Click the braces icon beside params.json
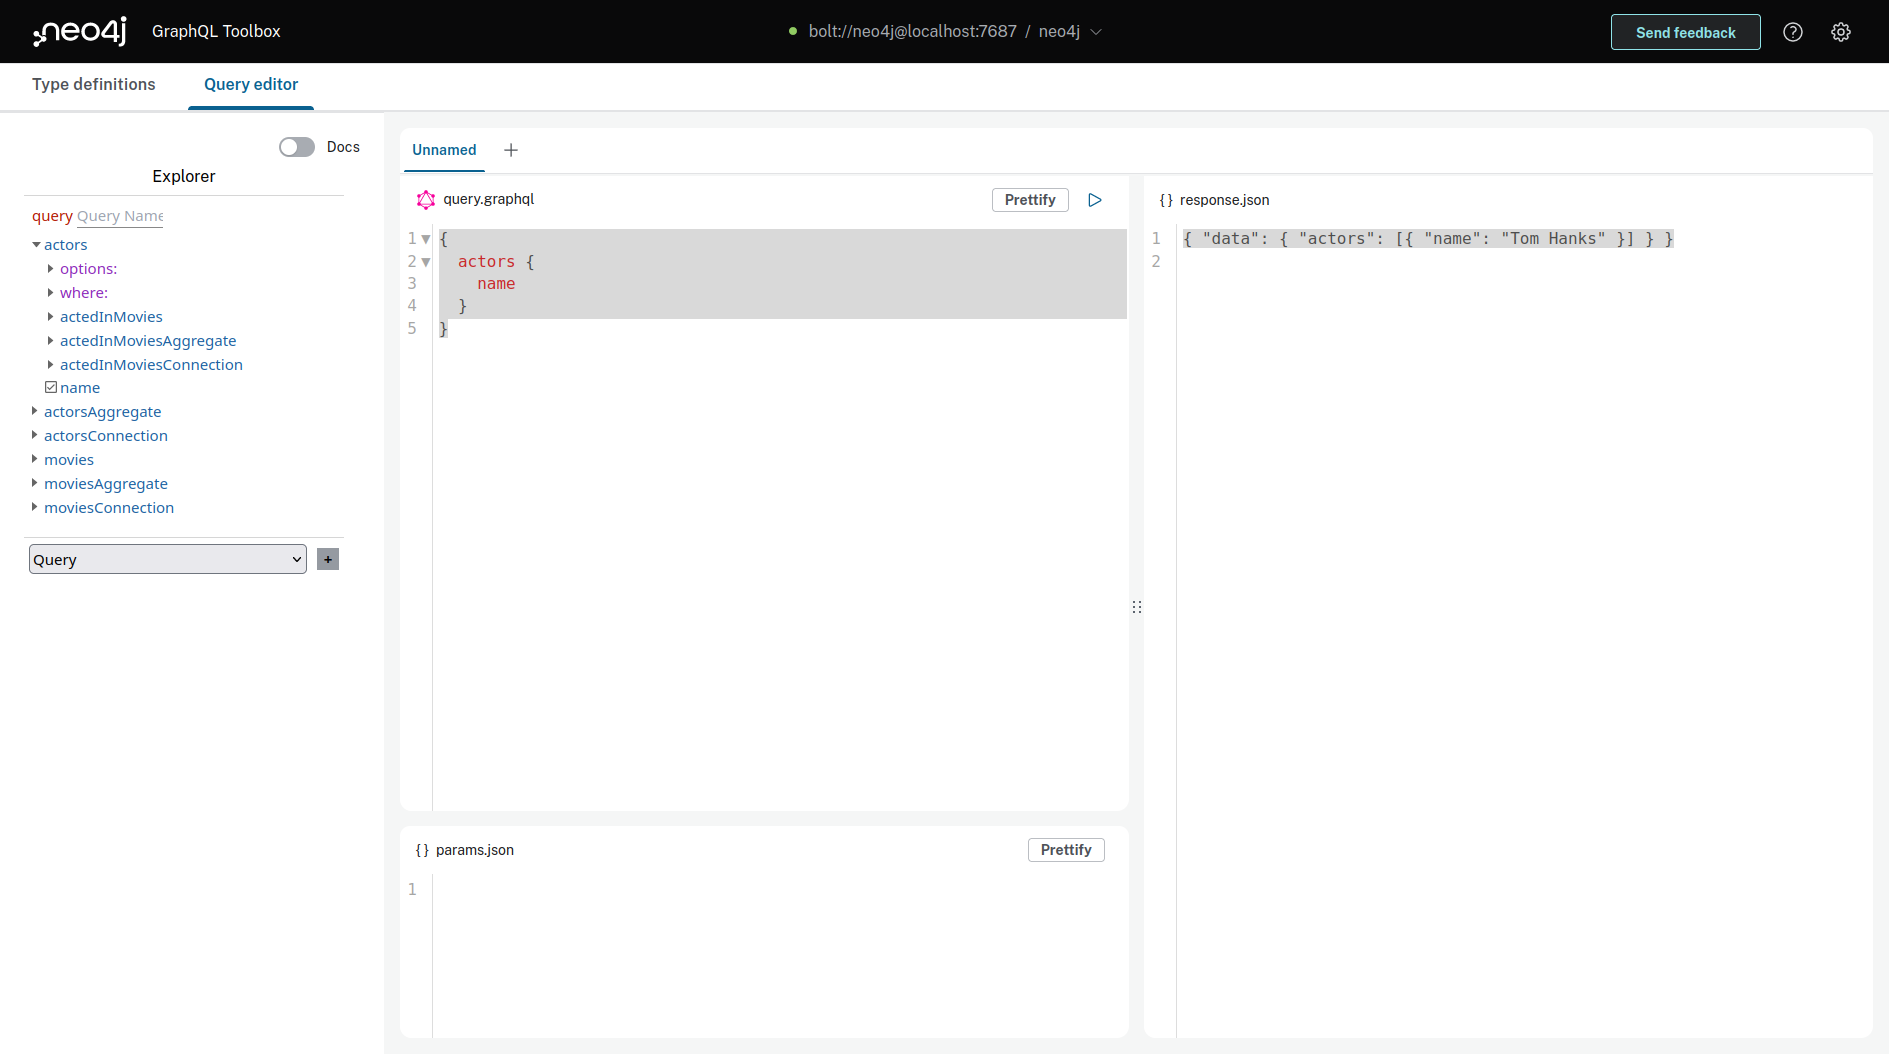This screenshot has height=1054, width=1889. tap(421, 849)
